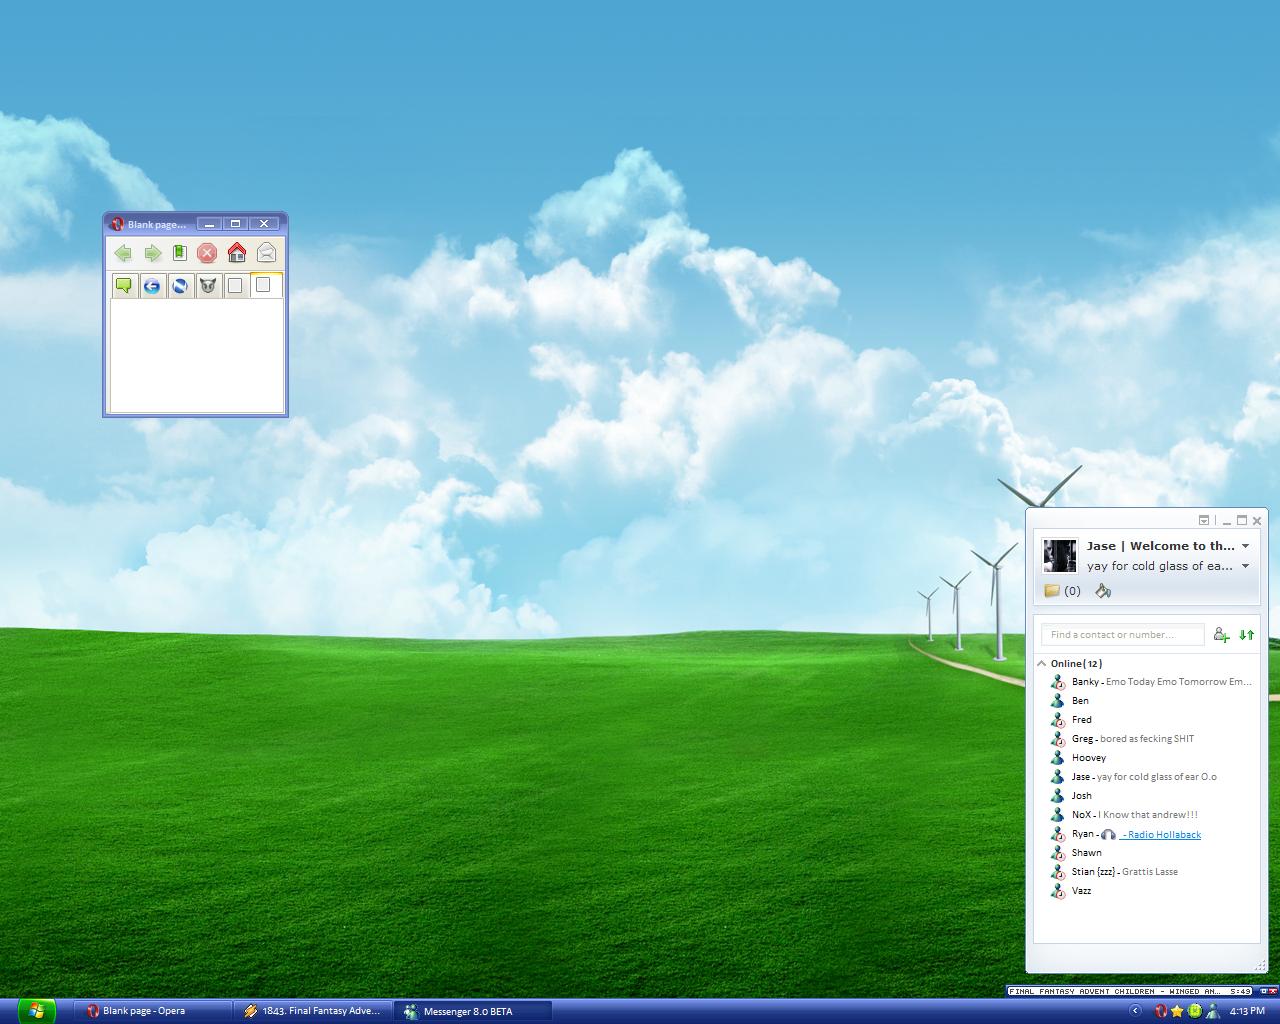Click the paint bucket color scheme icon
This screenshot has width=1280, height=1024.
point(1103,591)
